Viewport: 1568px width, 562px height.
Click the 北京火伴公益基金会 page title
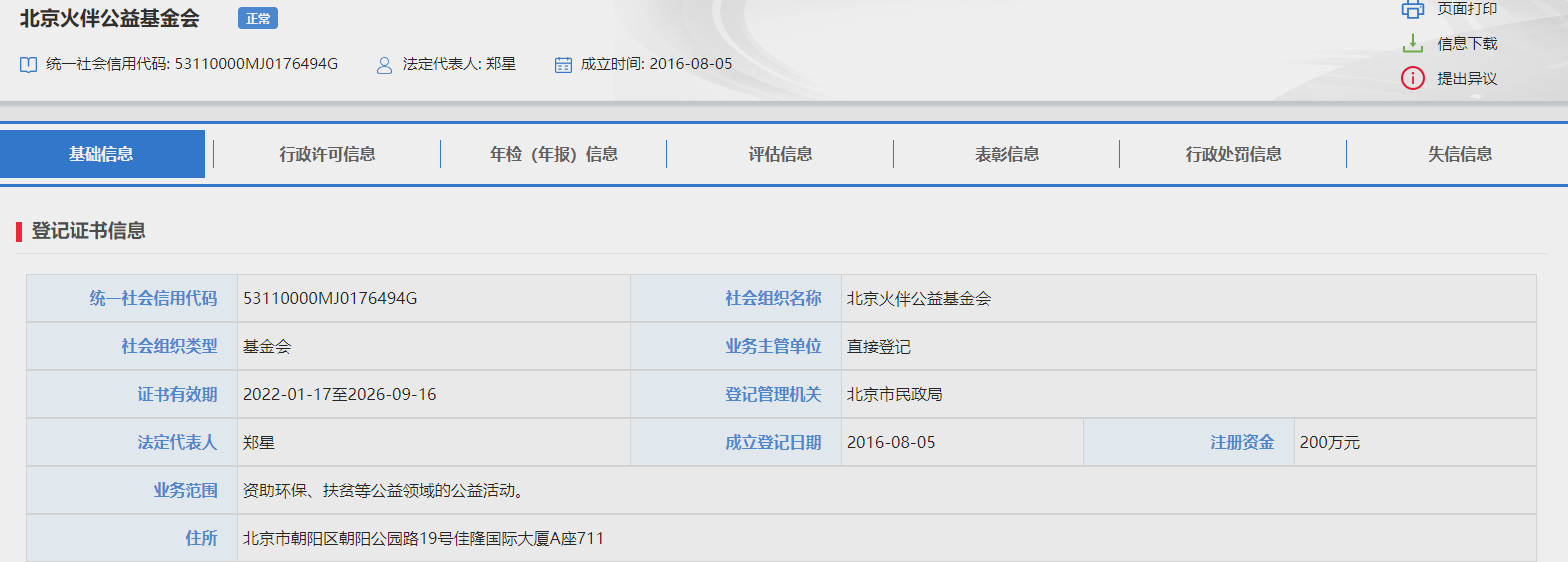pos(110,18)
